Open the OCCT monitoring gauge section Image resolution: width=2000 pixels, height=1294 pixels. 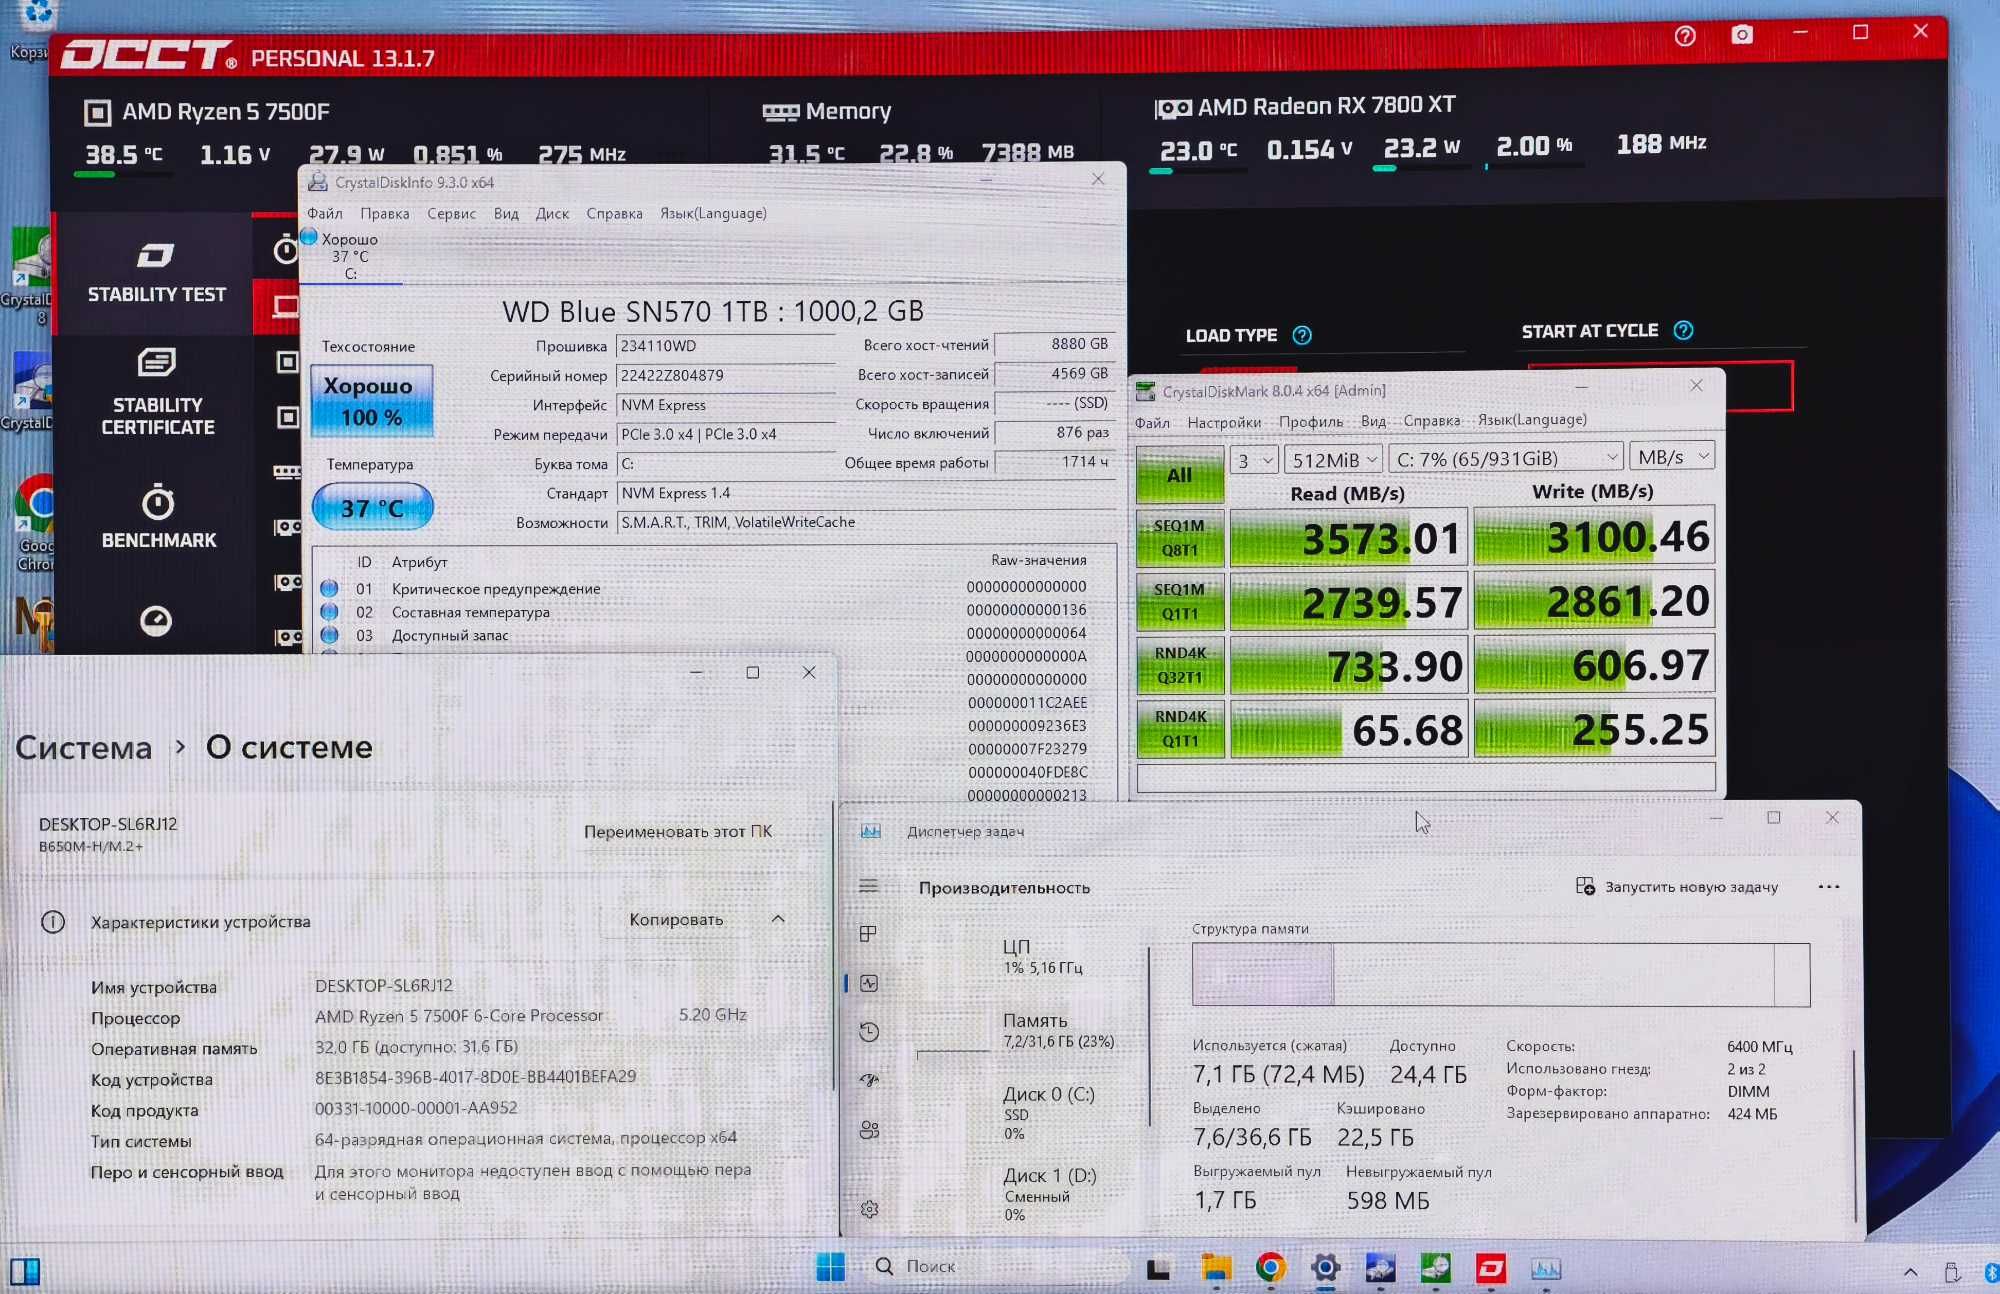[x=155, y=621]
